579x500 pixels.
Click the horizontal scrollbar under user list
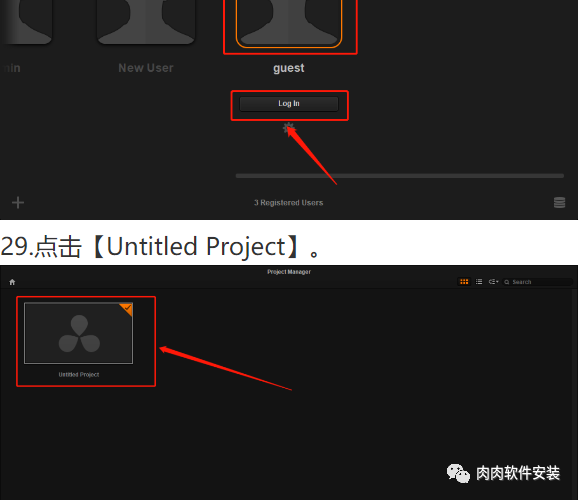400,176
